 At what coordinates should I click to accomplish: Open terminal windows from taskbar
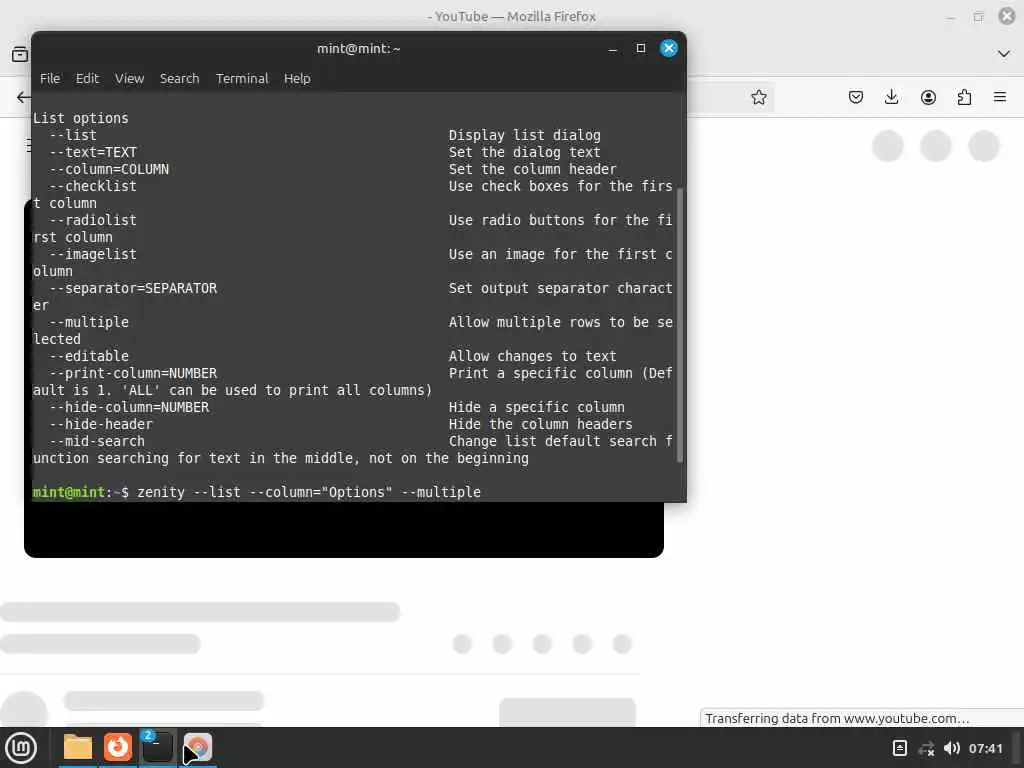tap(157, 747)
